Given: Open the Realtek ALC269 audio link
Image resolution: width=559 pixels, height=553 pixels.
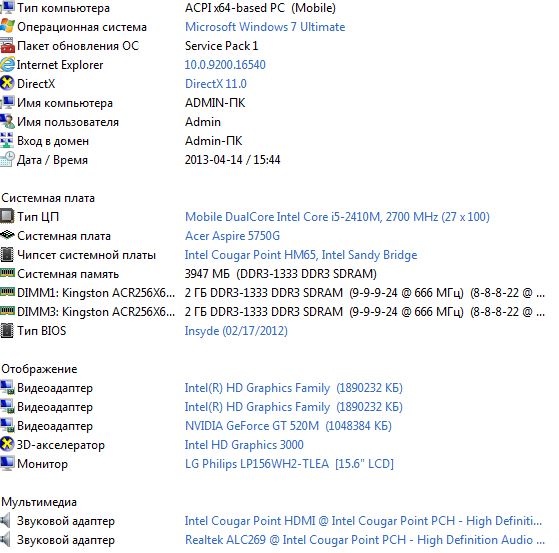Looking at the screenshot, I should 365,540.
